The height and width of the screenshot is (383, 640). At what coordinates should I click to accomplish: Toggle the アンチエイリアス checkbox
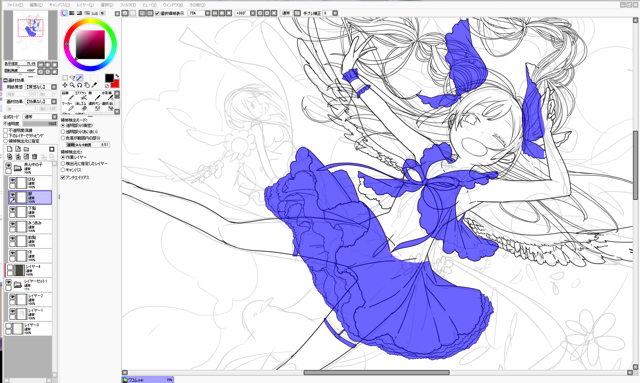[x=63, y=178]
